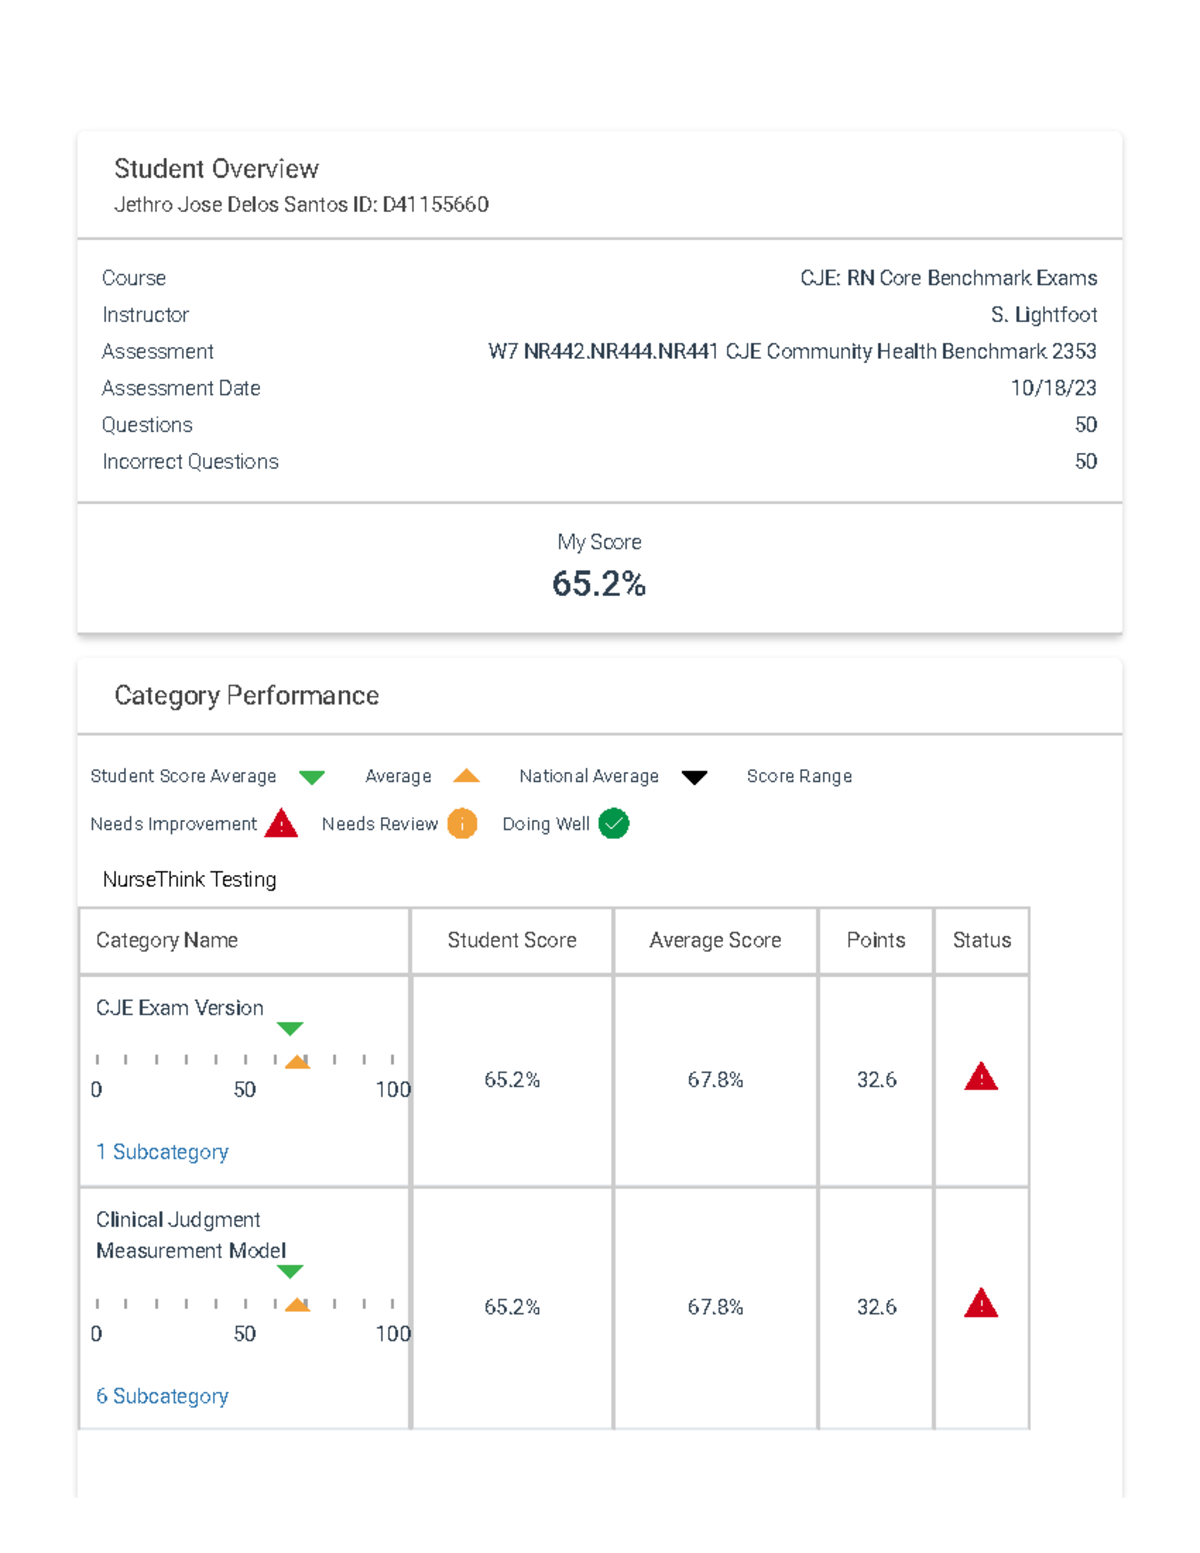This screenshot has width=1200, height=1553.
Task: Click the green Doing Well checkmark icon
Action: pyautogui.click(x=613, y=824)
